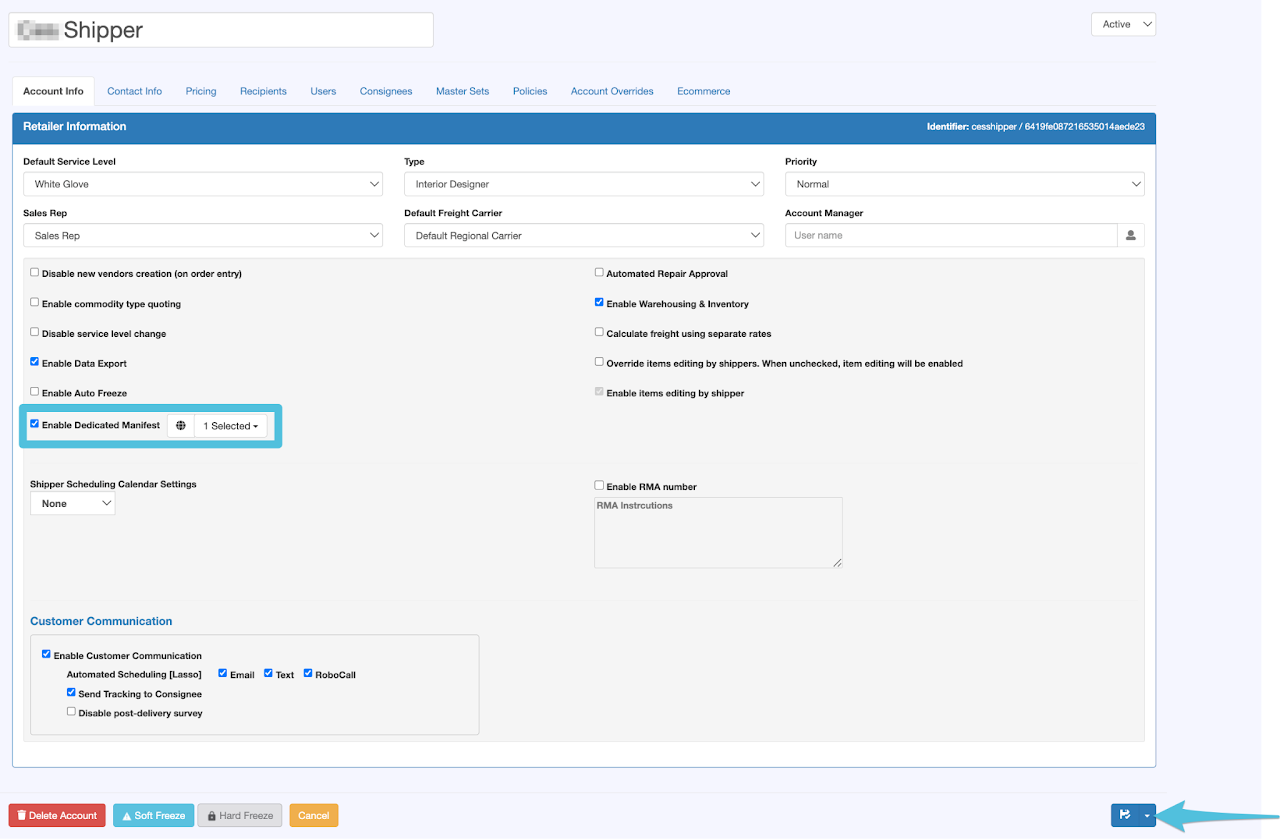Open the Policies tab
Screen dimensions: 1280x839
click(x=530, y=91)
